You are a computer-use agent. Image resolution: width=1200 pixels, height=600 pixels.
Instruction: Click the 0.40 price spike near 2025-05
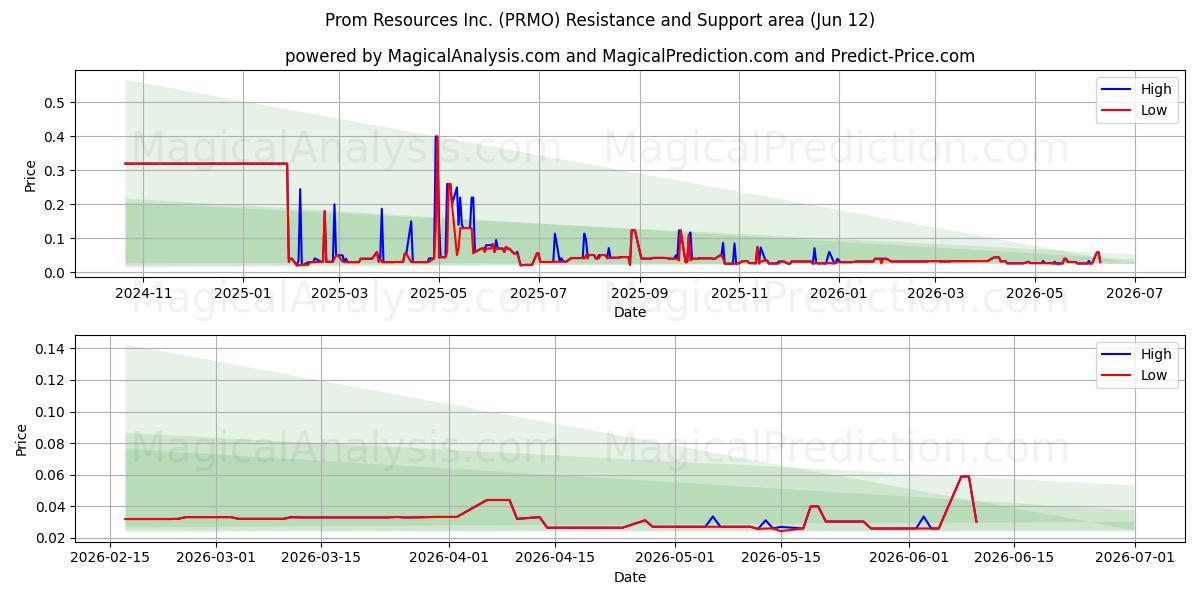click(x=436, y=138)
